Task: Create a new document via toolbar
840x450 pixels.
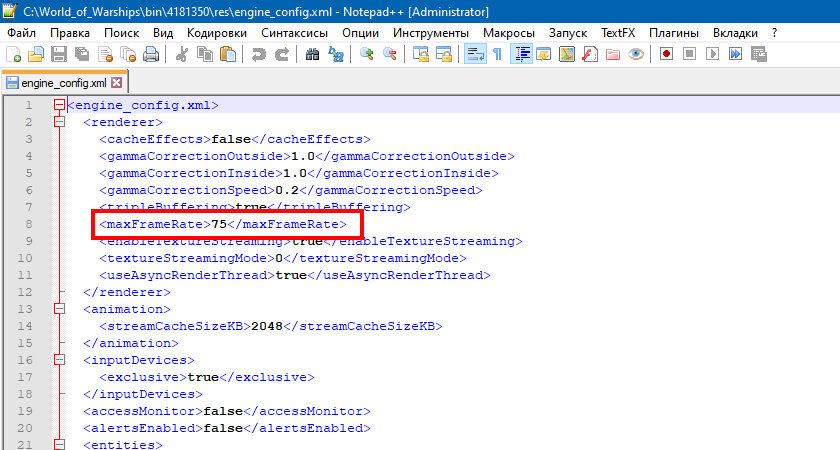Action: pyautogui.click(x=13, y=54)
